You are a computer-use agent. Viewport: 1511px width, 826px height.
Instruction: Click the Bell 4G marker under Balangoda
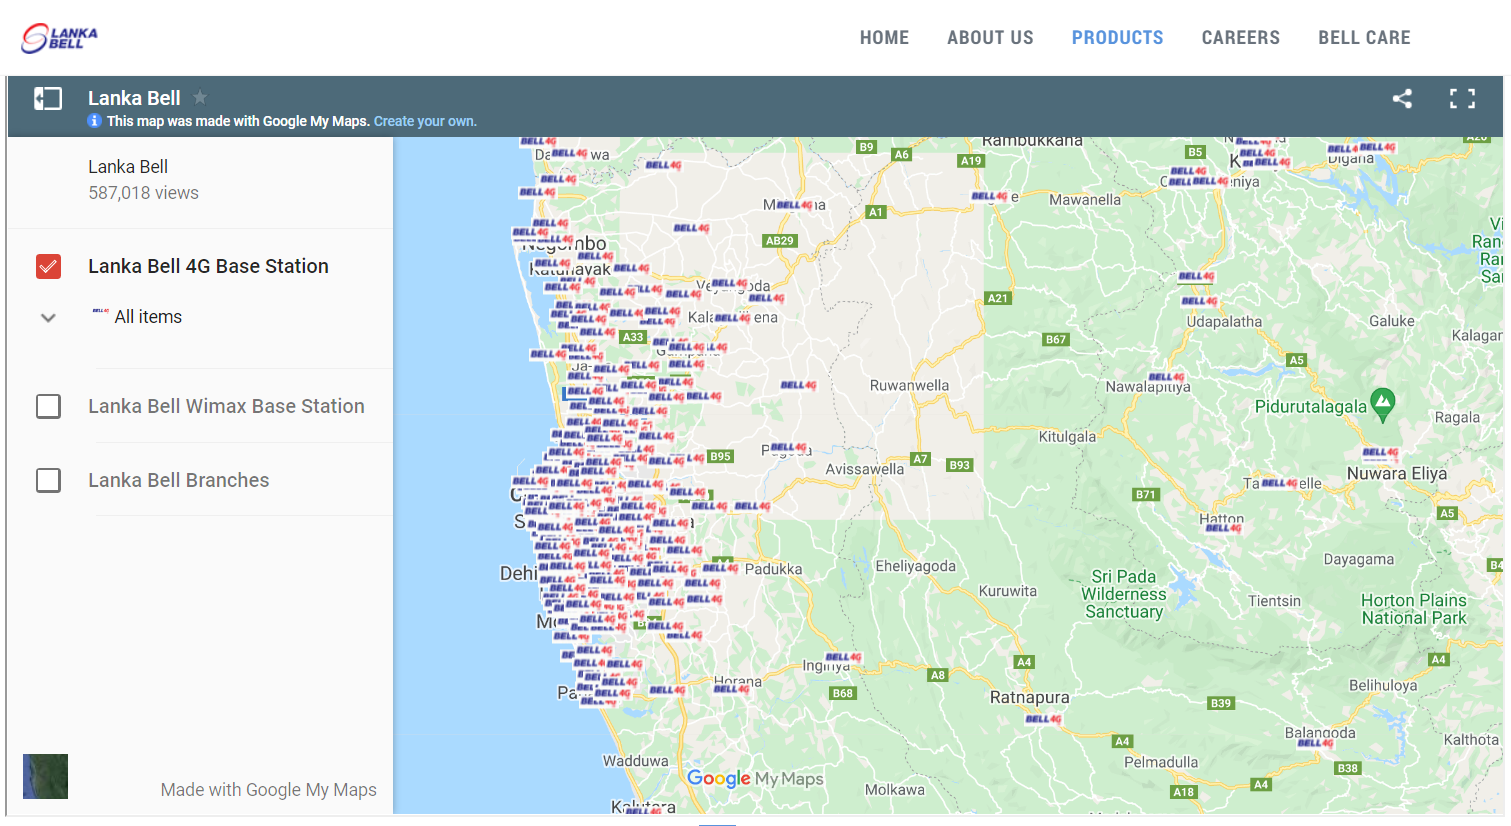pyautogui.click(x=1315, y=743)
